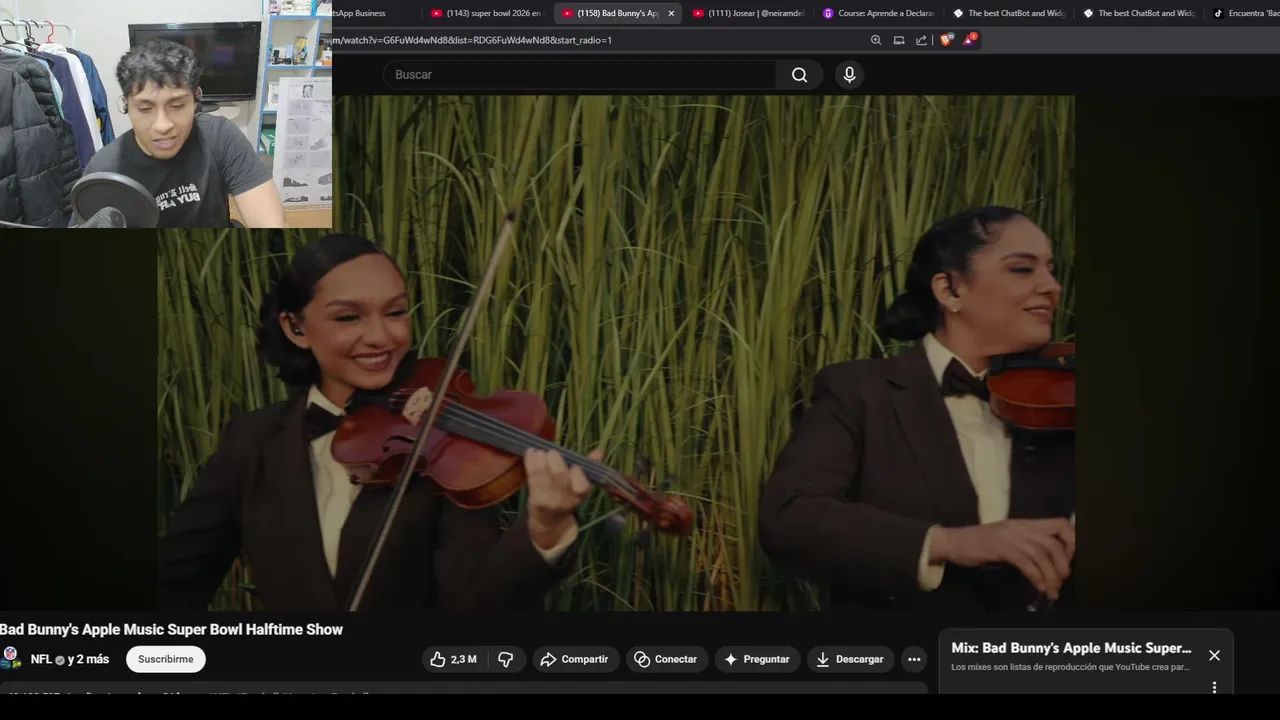Open the Preguntar AI button
This screenshot has height=720, width=1280.
(x=757, y=659)
